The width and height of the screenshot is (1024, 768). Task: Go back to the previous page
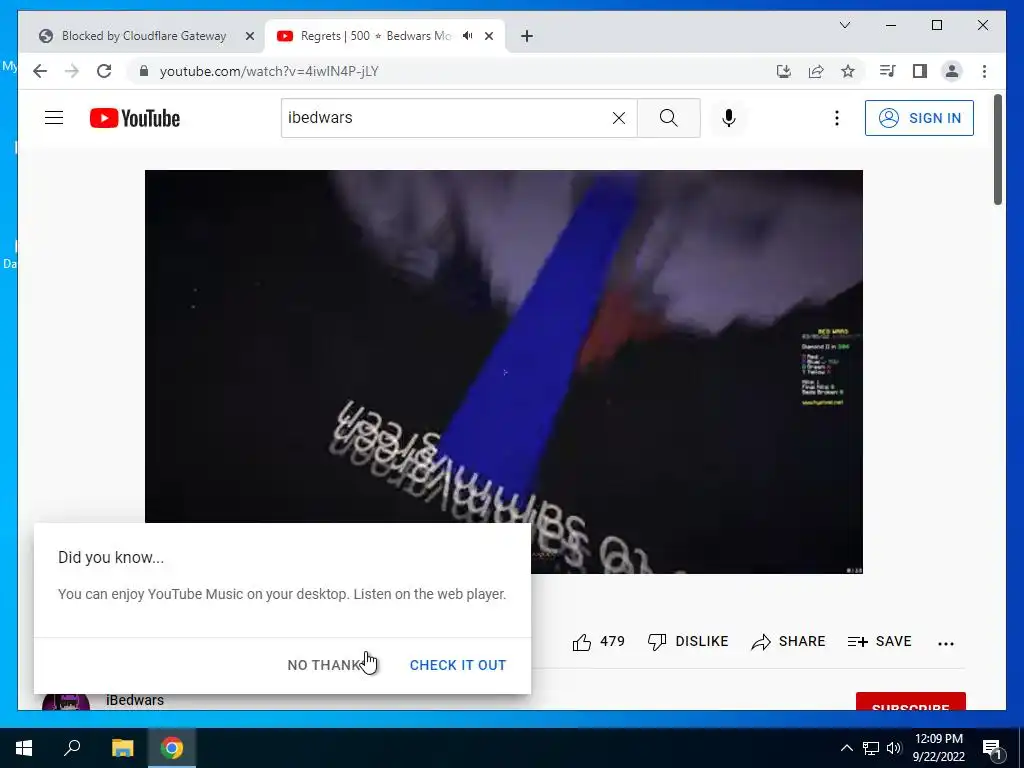pos(40,71)
